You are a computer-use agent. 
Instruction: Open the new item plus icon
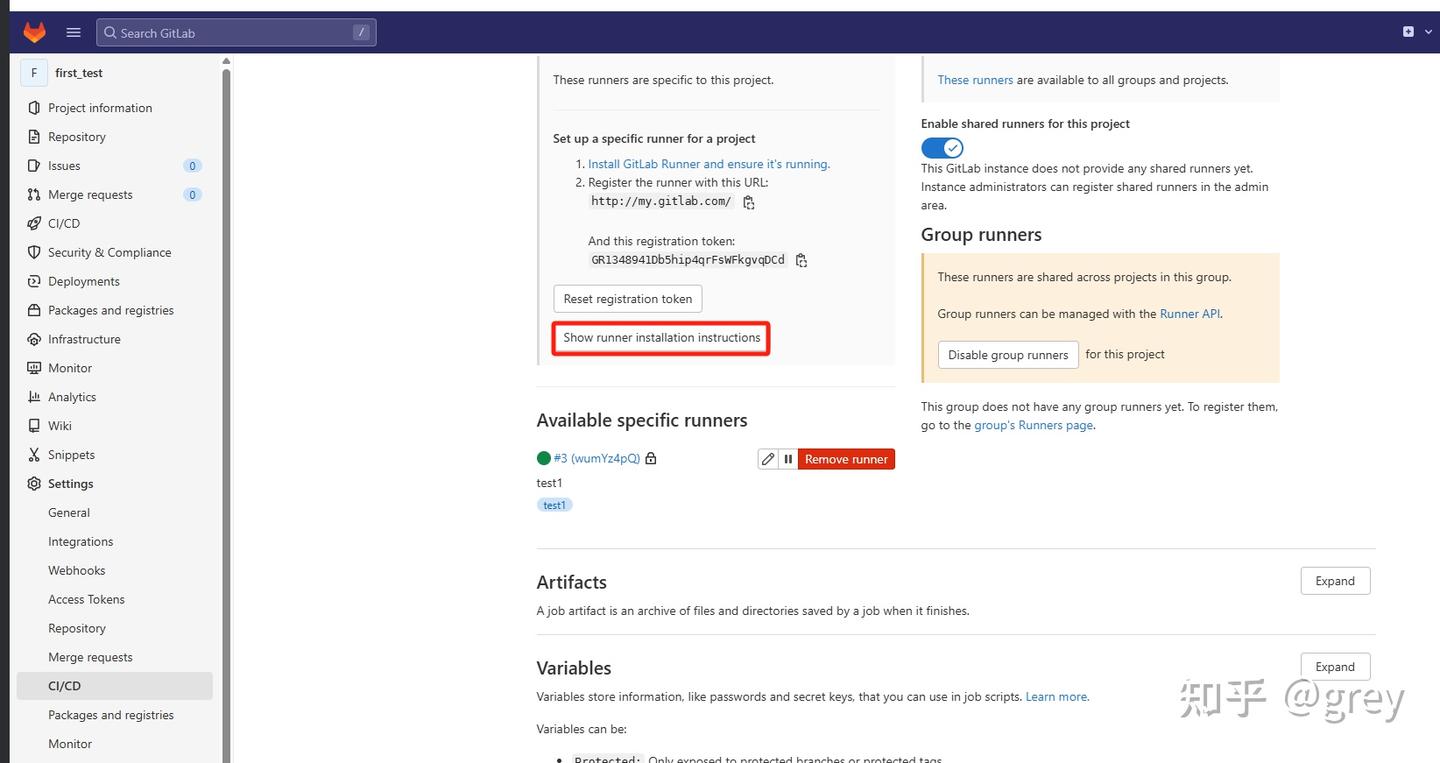point(1408,31)
